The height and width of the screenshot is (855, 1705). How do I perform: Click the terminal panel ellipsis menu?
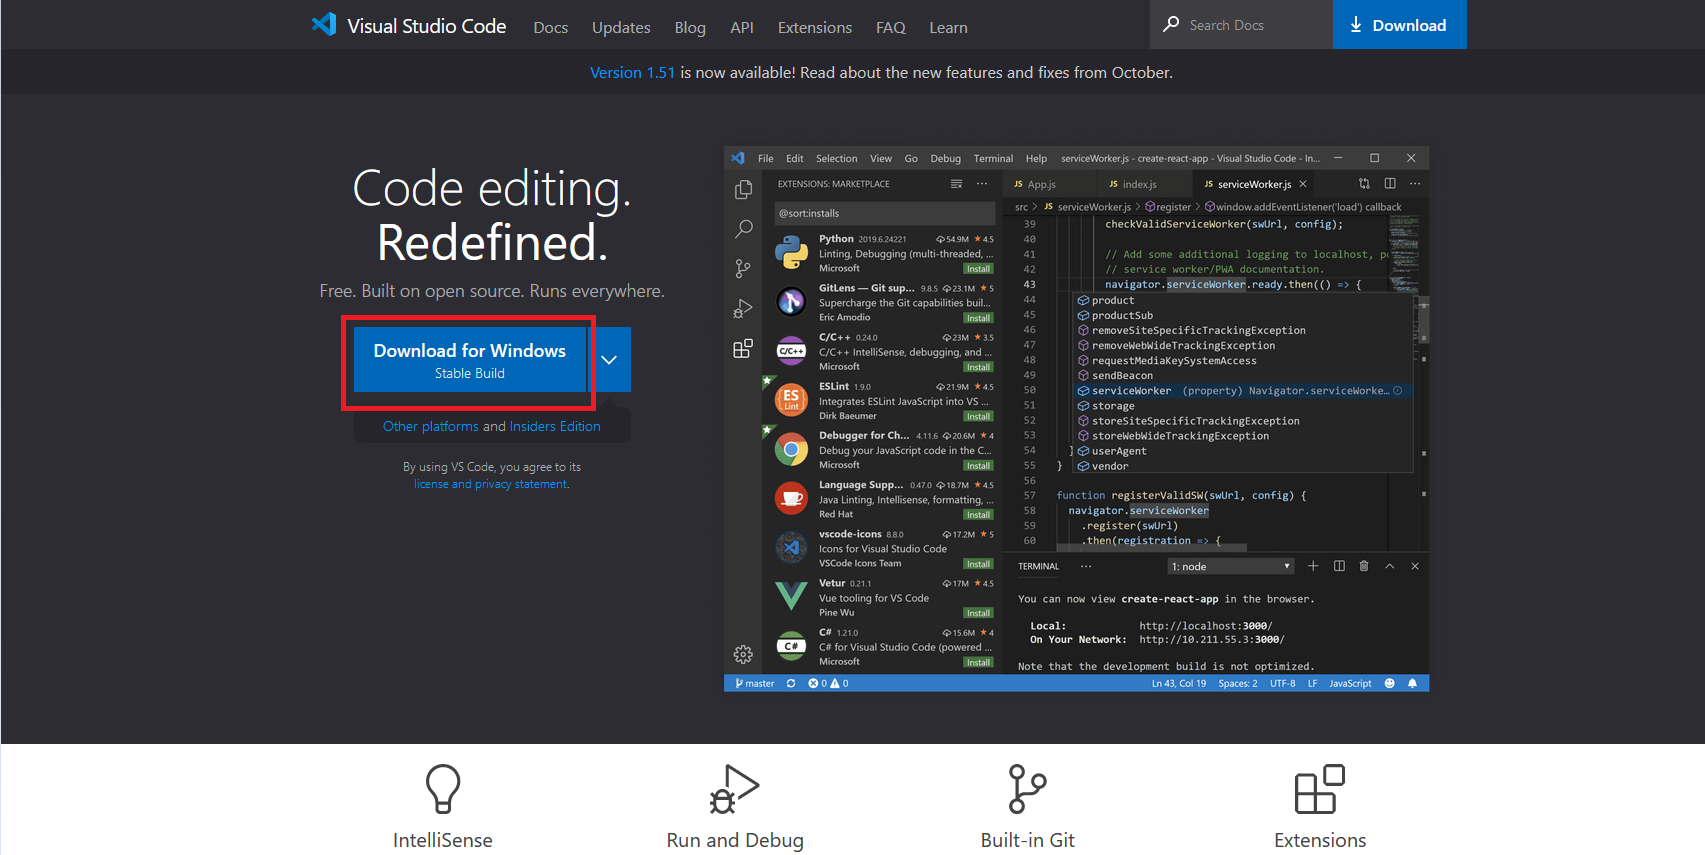(x=1086, y=566)
